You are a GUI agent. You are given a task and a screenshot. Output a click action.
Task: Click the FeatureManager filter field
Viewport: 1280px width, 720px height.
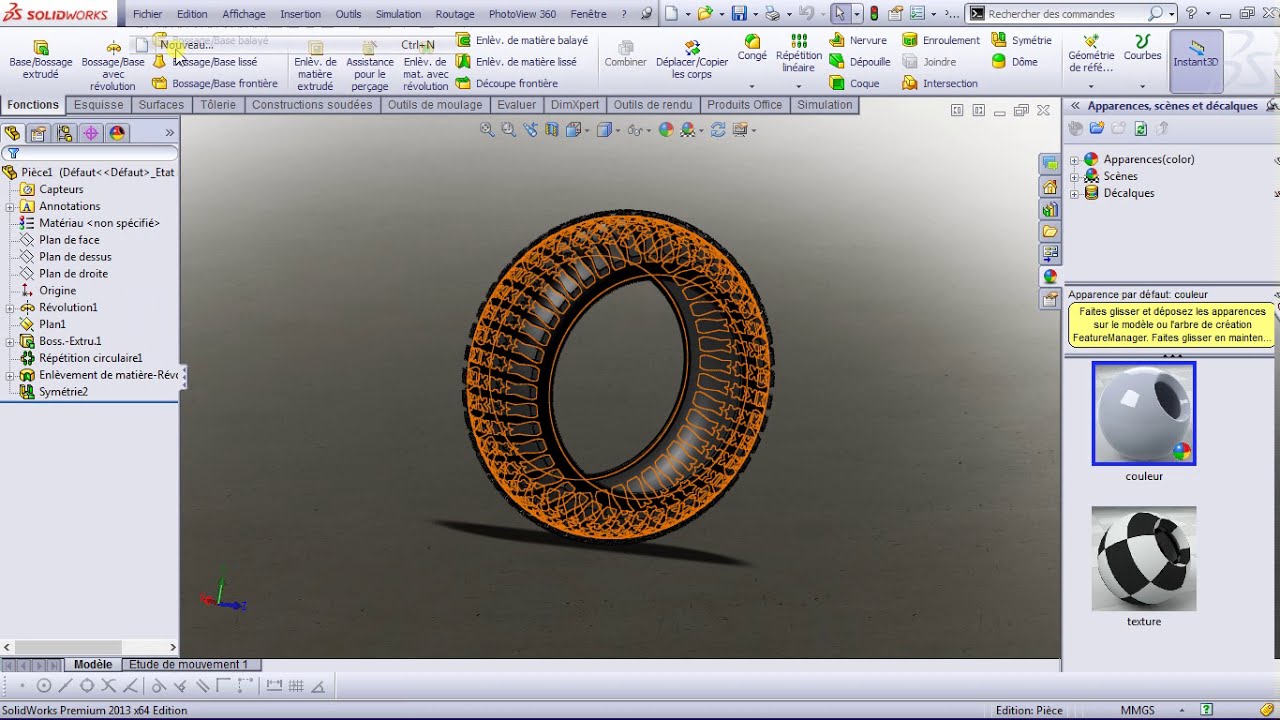pos(90,154)
